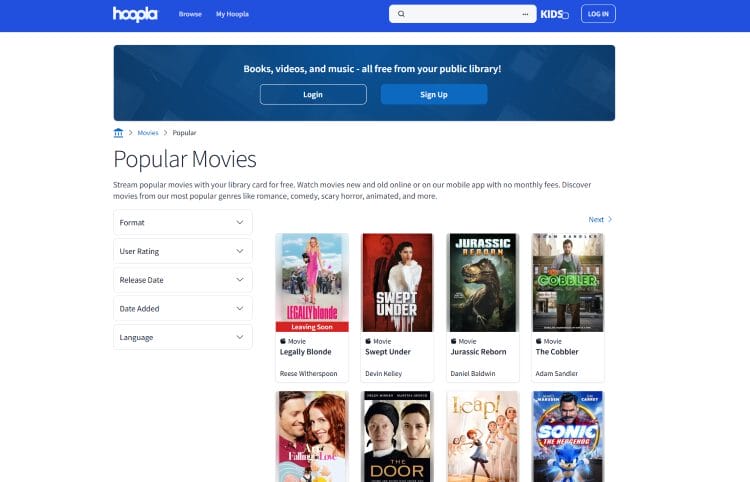Focus the search input field
The image size is (750, 482).
462,14
